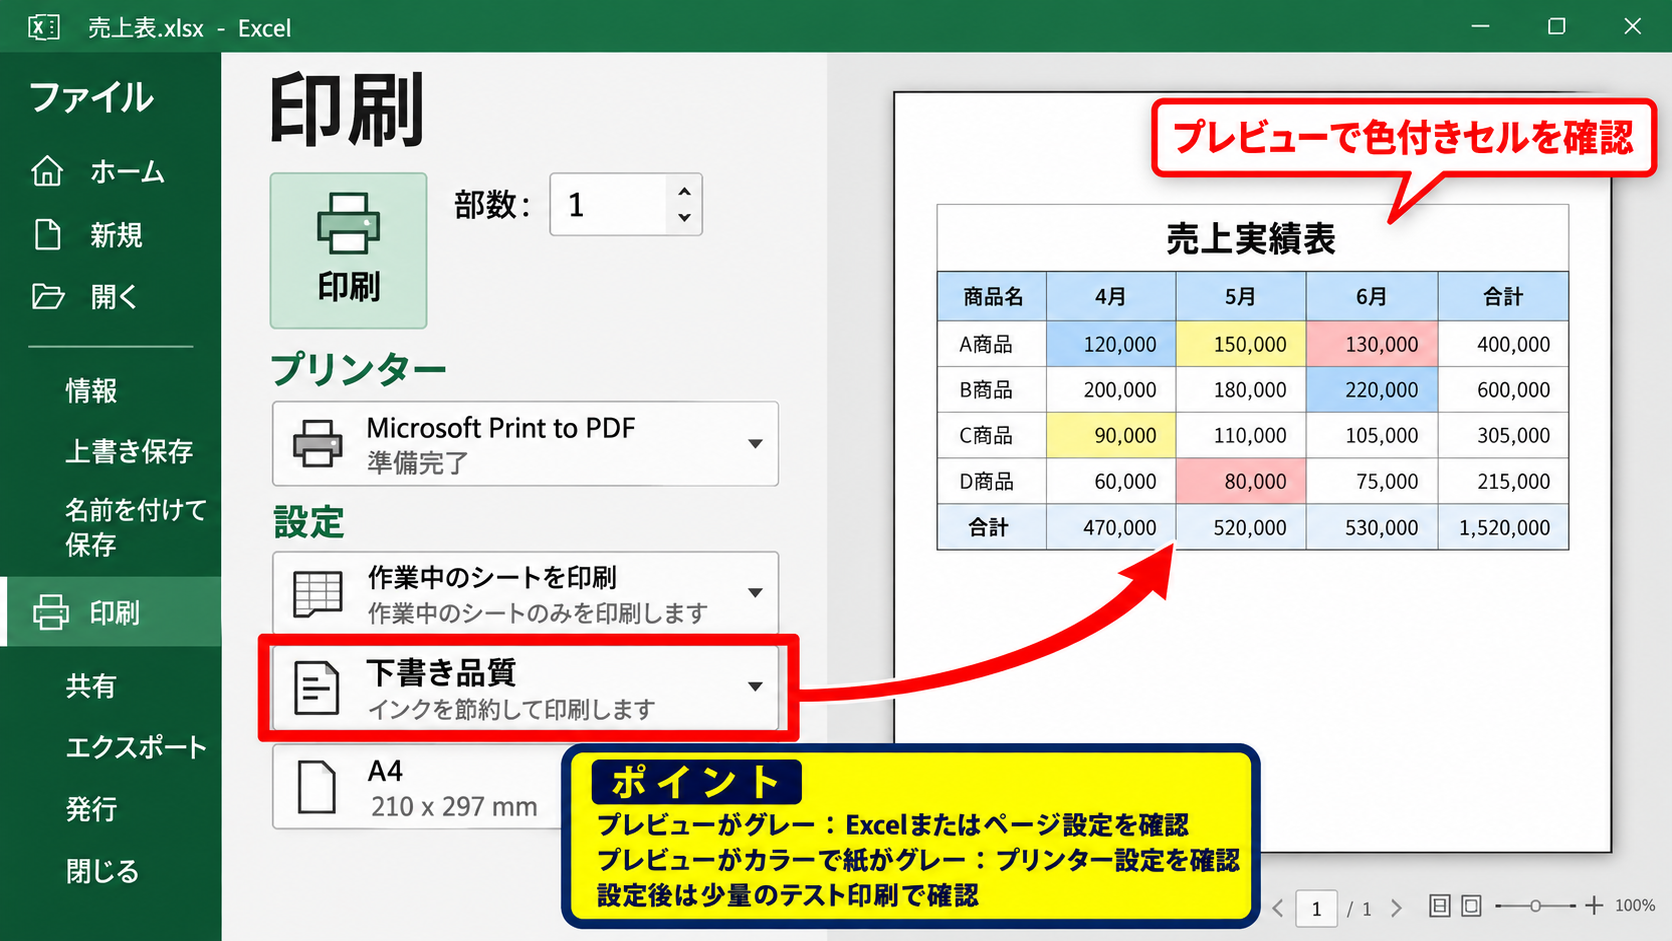
Task: Open the 共有 page
Action: point(91,686)
